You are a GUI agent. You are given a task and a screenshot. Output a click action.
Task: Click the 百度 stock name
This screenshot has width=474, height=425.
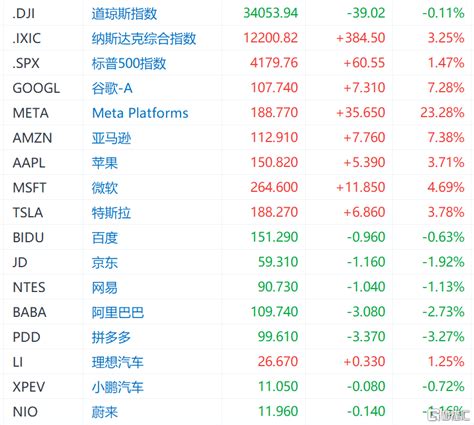pyautogui.click(x=105, y=238)
